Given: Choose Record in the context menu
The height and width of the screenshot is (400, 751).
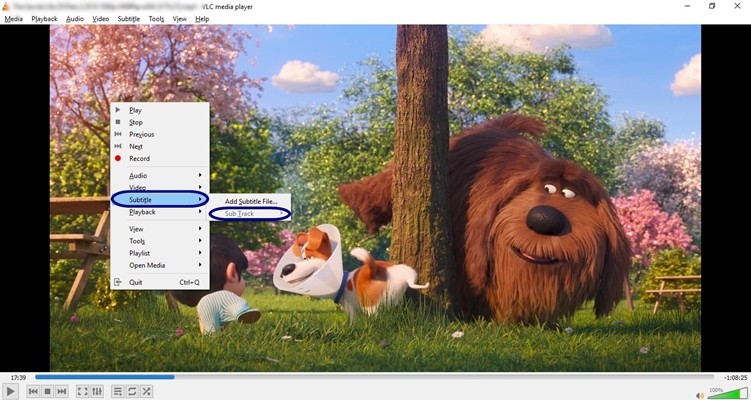Looking at the screenshot, I should 159,158.
